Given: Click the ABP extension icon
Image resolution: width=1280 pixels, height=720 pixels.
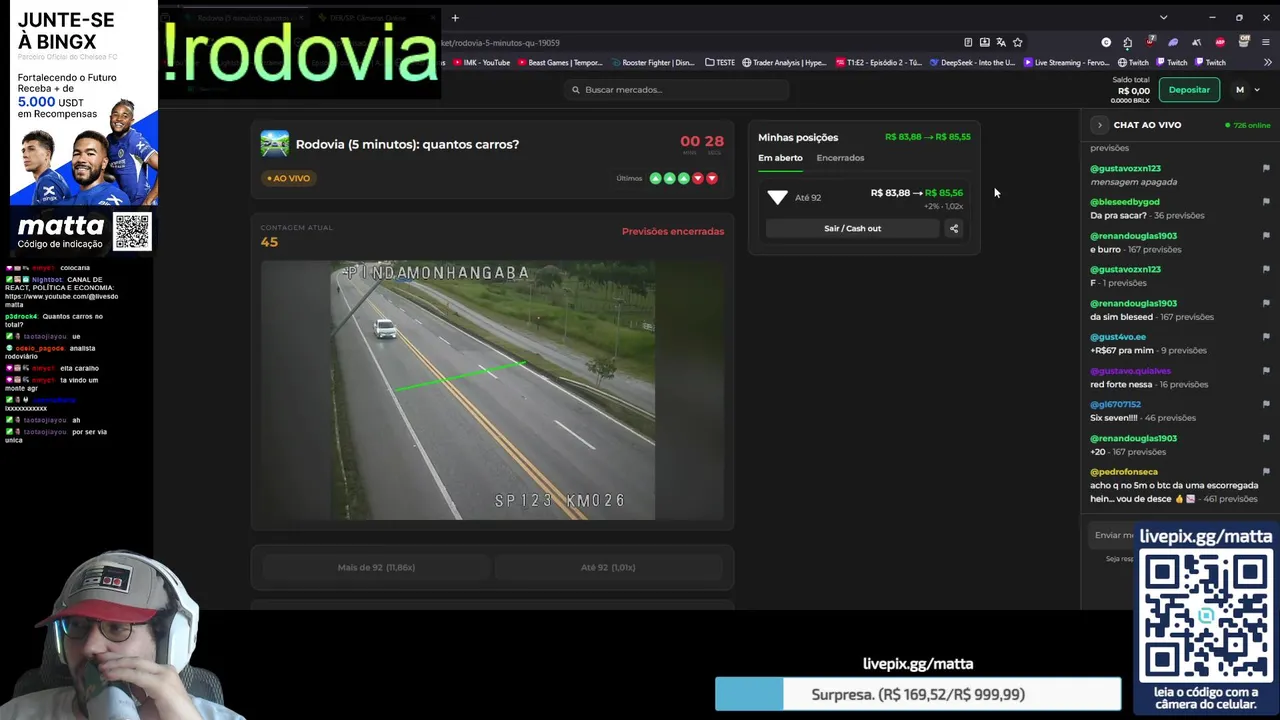Looking at the screenshot, I should 1220,42.
